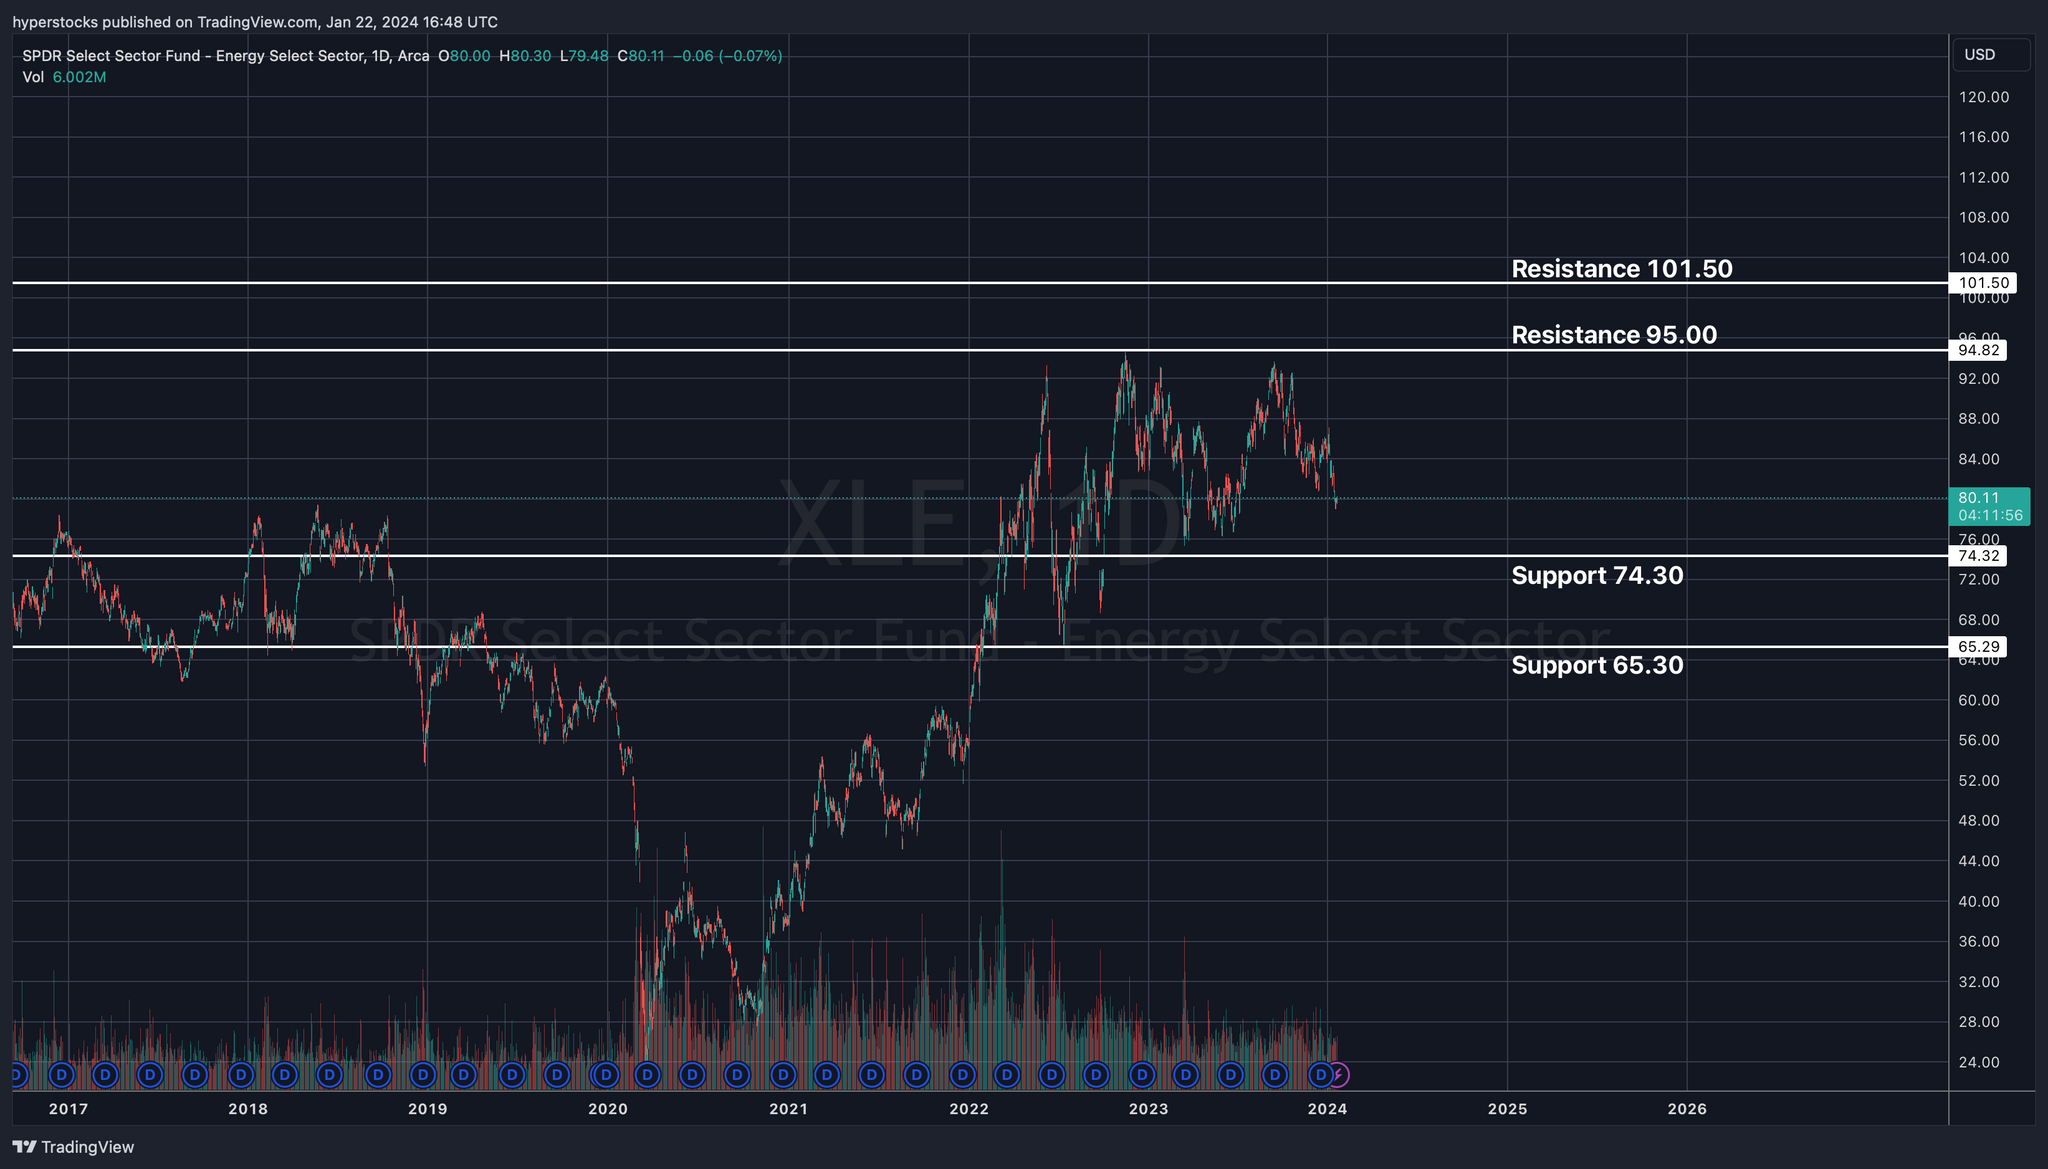Select the 'Resistance 101.50' text annotation

[x=1621, y=269]
